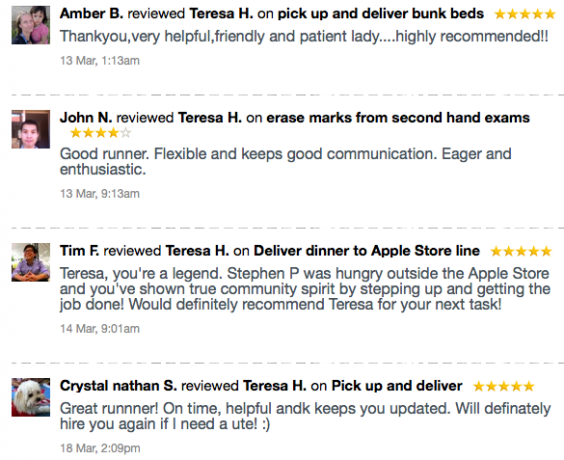Open John N. reviewer profile link

click(x=86, y=118)
